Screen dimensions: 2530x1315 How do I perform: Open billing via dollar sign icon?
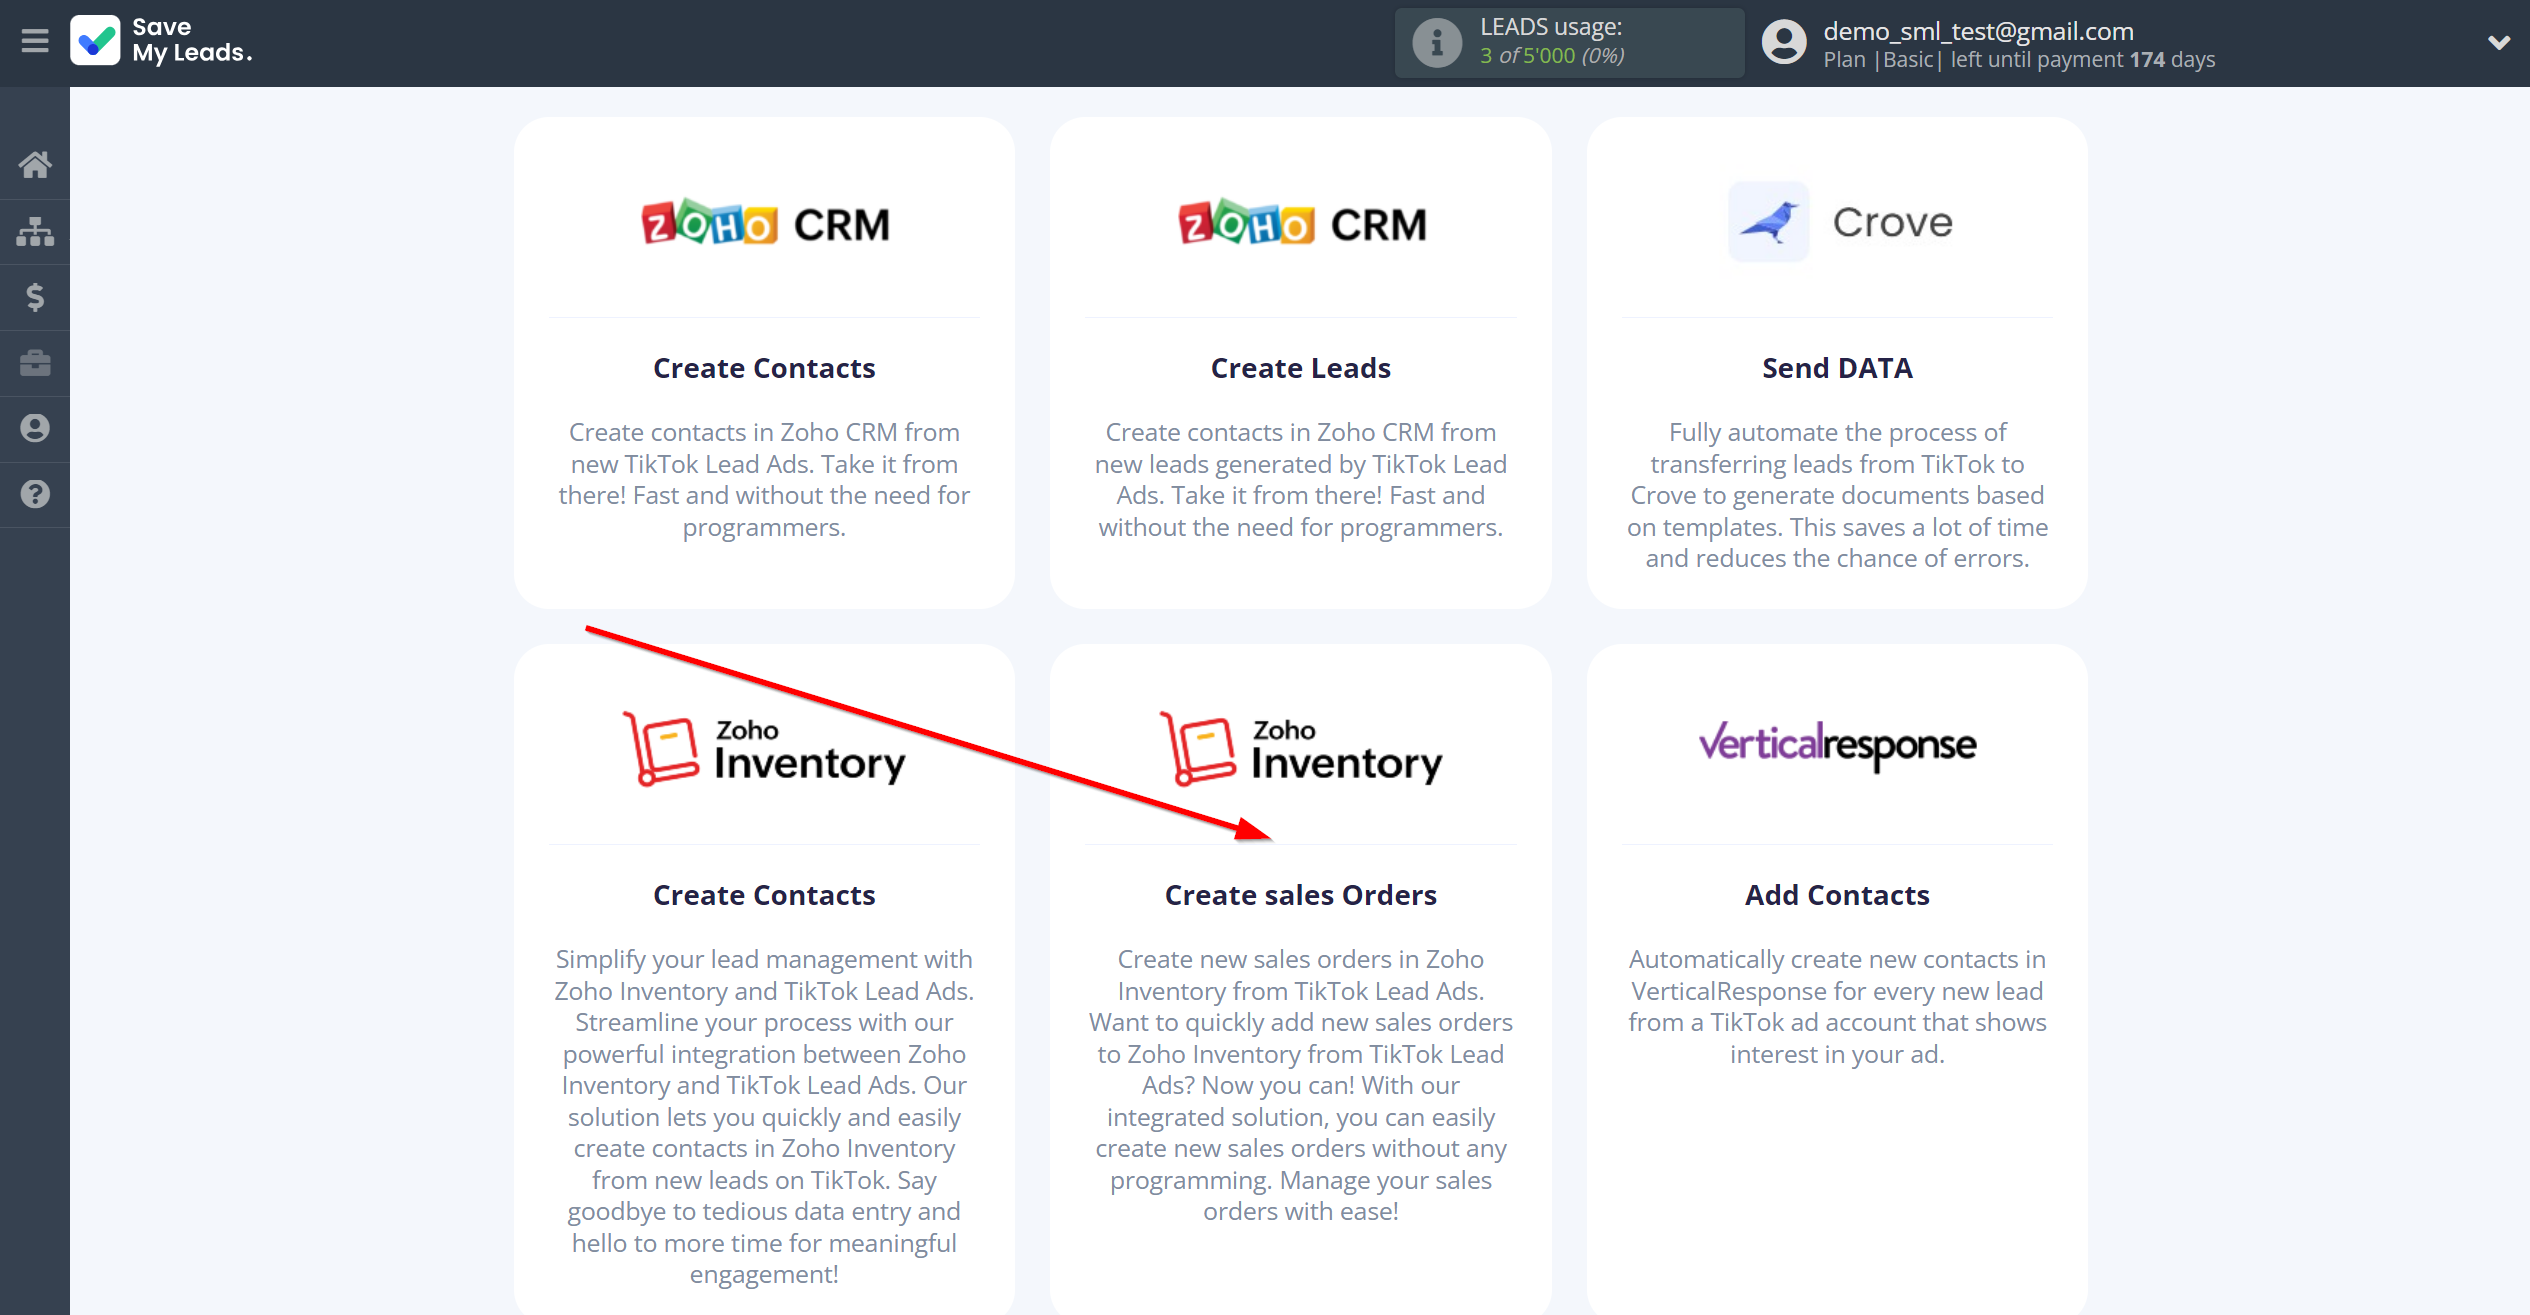click(35, 297)
